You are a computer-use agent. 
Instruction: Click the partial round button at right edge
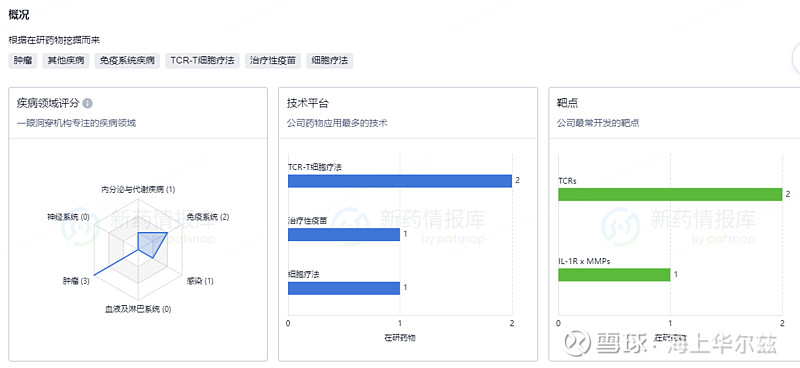pyautogui.click(x=796, y=59)
